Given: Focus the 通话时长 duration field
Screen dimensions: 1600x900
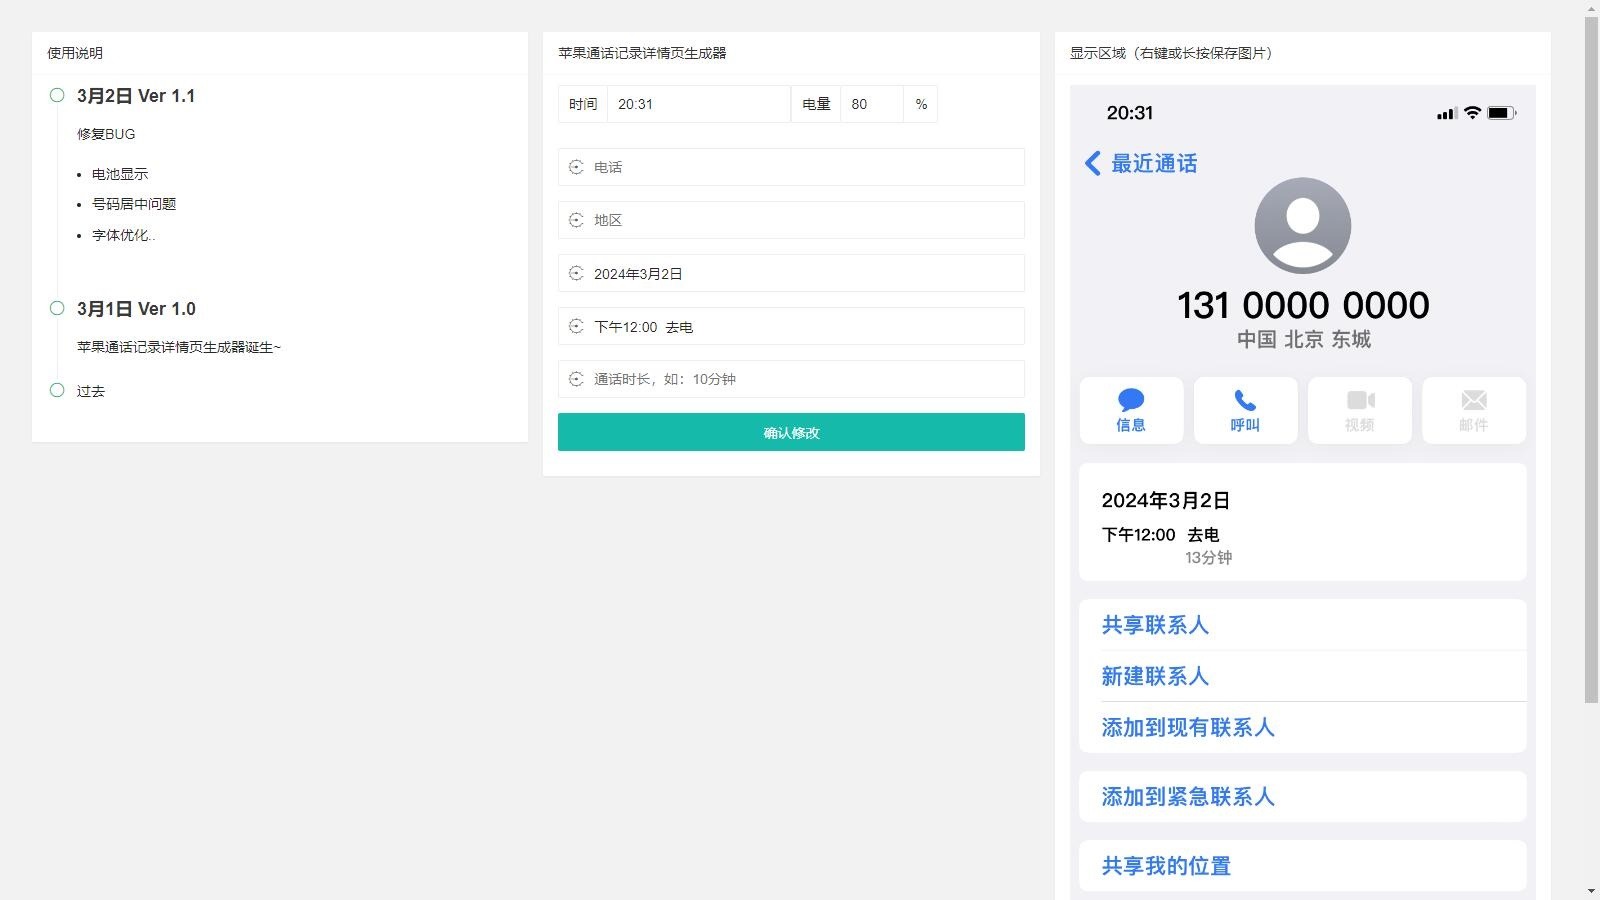Looking at the screenshot, I should (791, 379).
